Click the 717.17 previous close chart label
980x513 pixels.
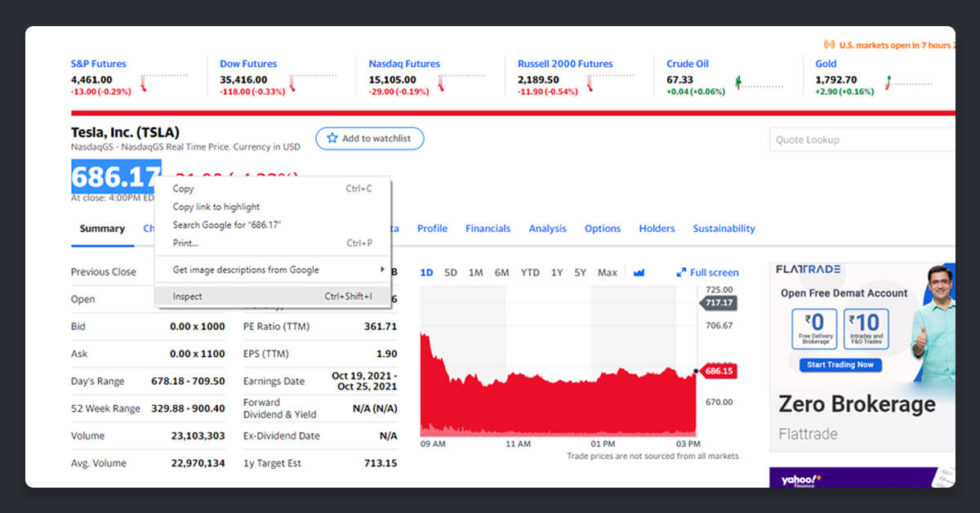coord(718,303)
